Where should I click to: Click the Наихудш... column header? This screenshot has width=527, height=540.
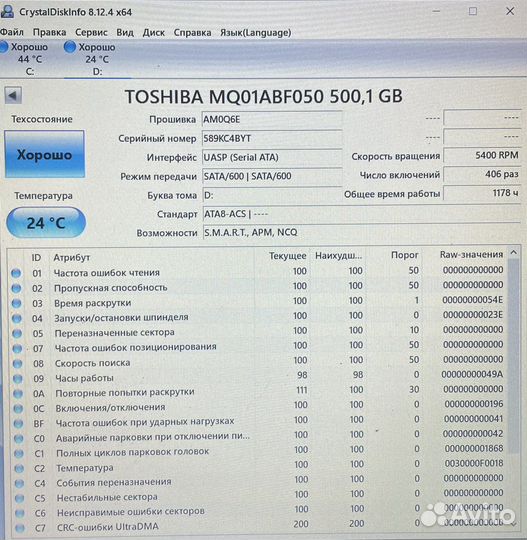338,256
